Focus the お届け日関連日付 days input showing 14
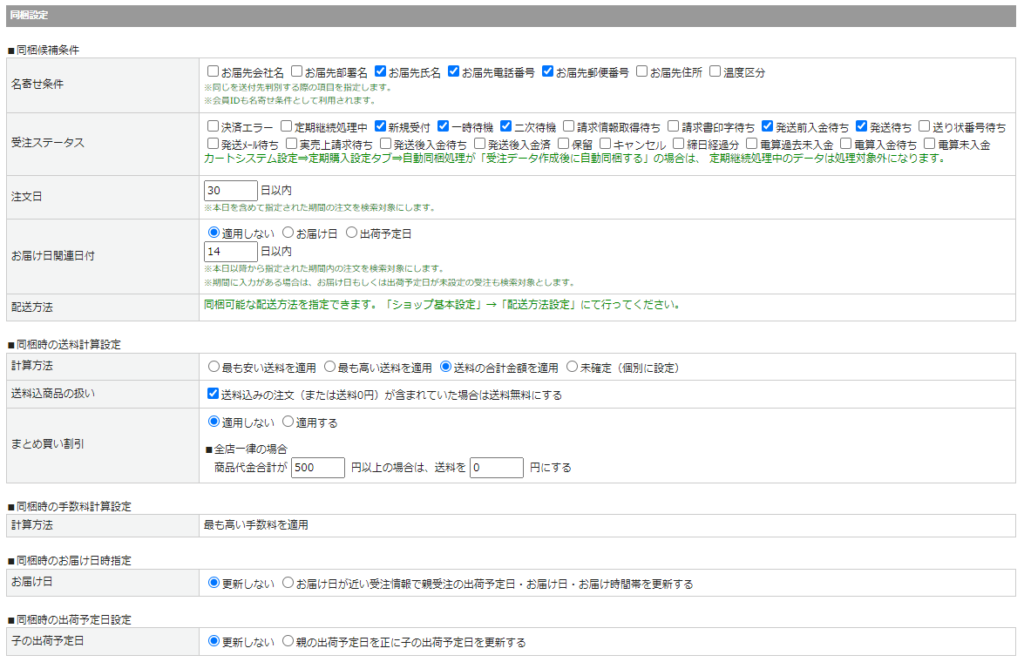Image resolution: width=1024 pixels, height=662 pixels. coord(230,252)
